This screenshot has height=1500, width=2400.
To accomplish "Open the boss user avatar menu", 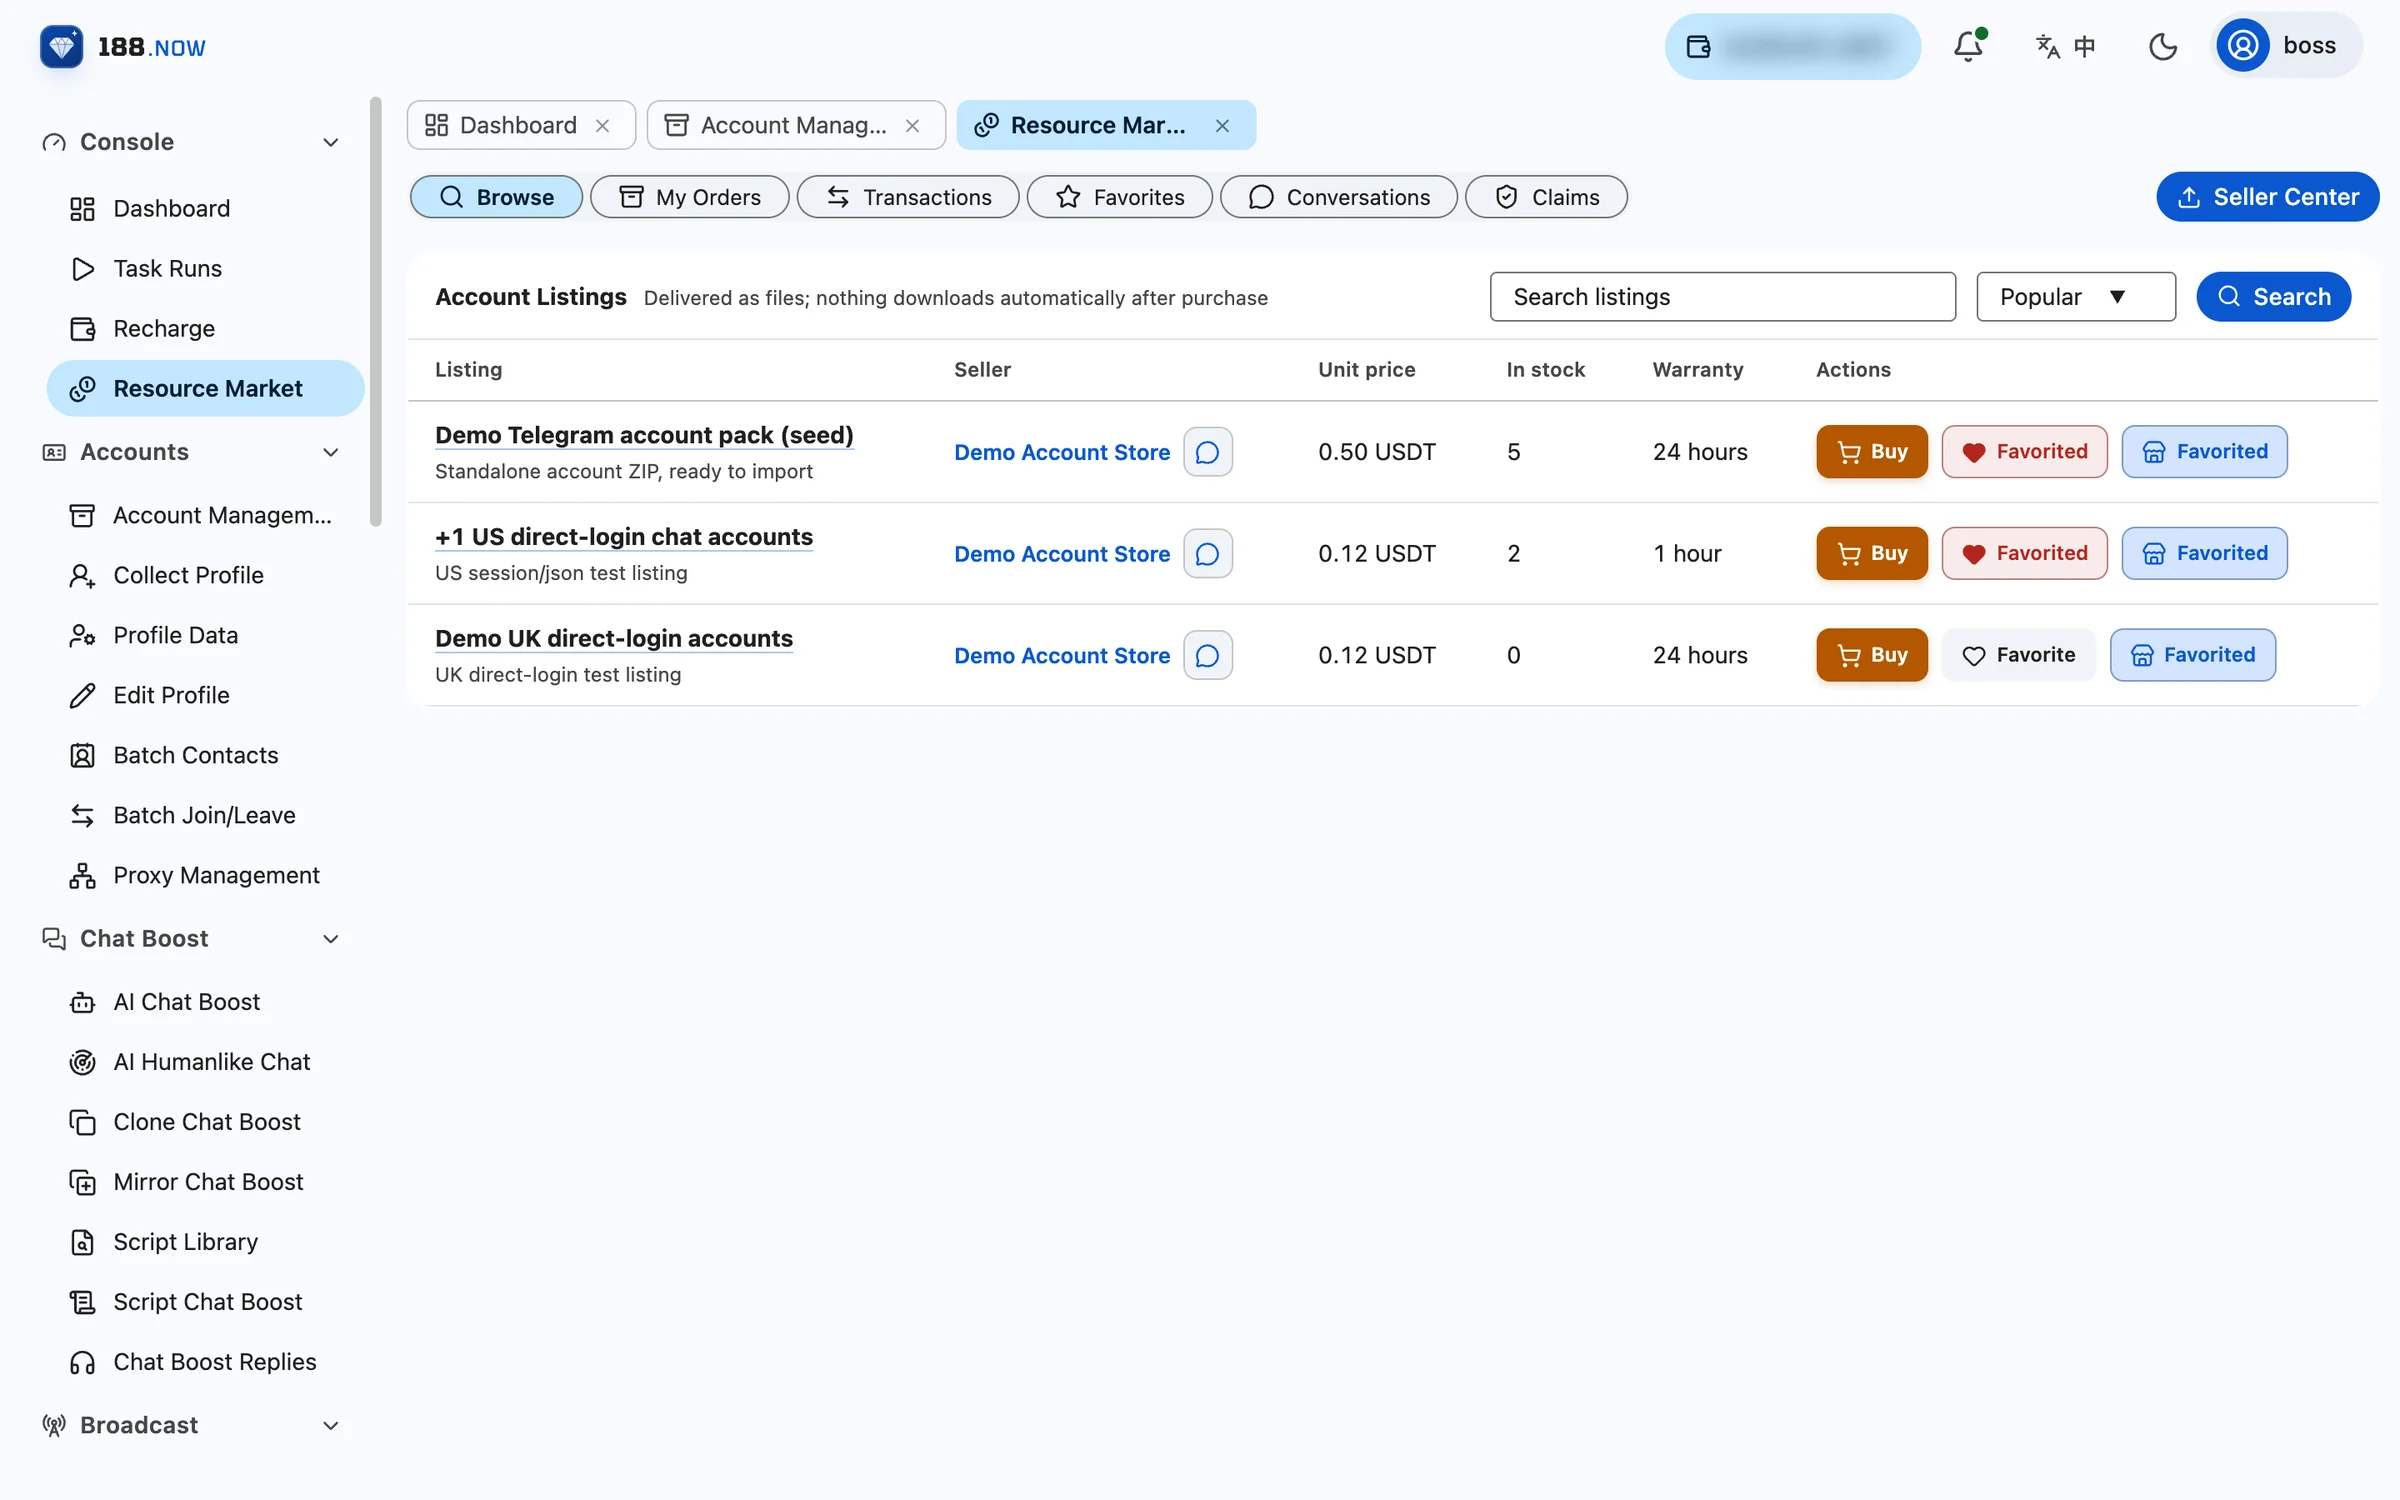I will tap(2288, 46).
